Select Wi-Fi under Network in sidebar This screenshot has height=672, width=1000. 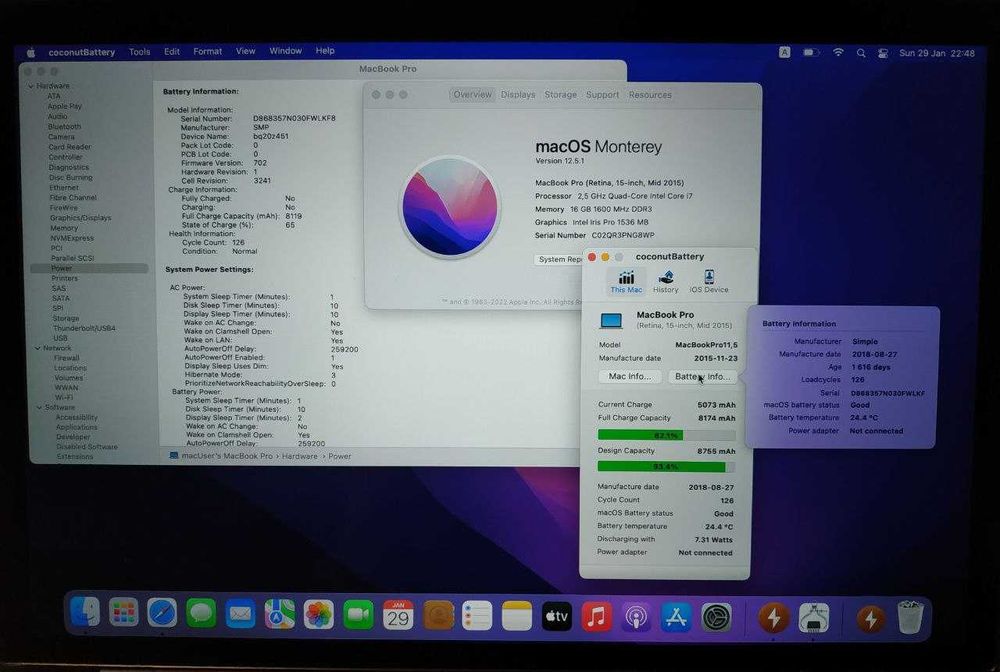coord(64,397)
